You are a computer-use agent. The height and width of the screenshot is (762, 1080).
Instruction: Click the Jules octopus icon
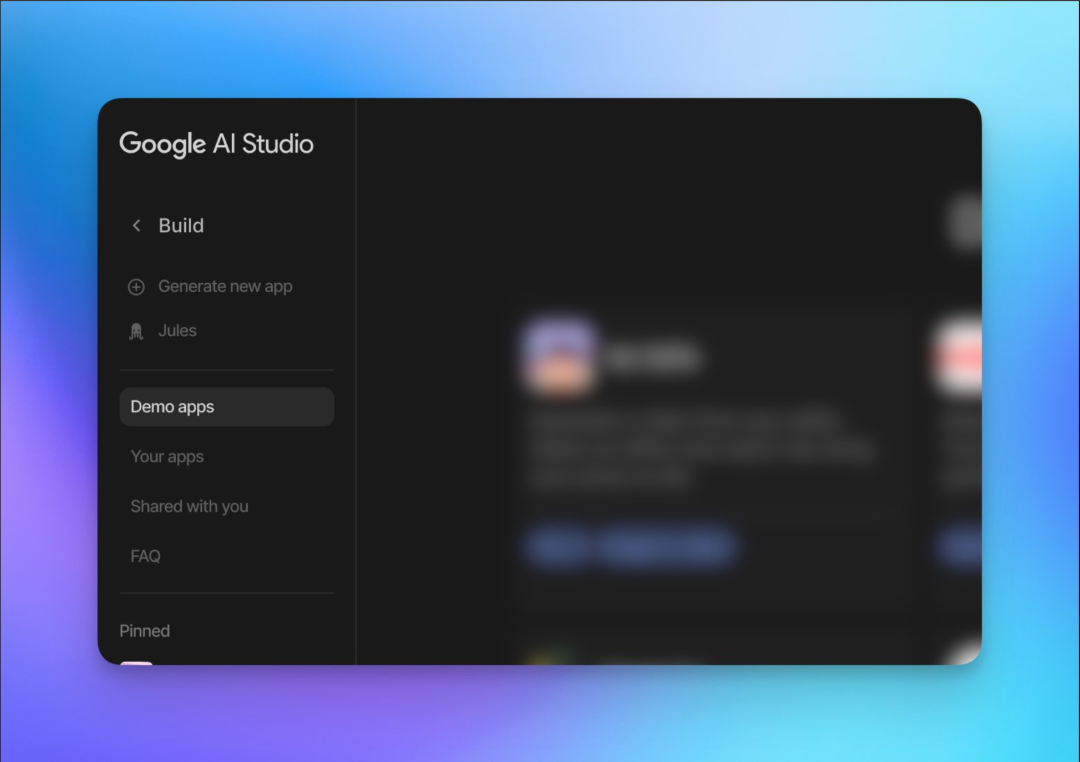136,331
